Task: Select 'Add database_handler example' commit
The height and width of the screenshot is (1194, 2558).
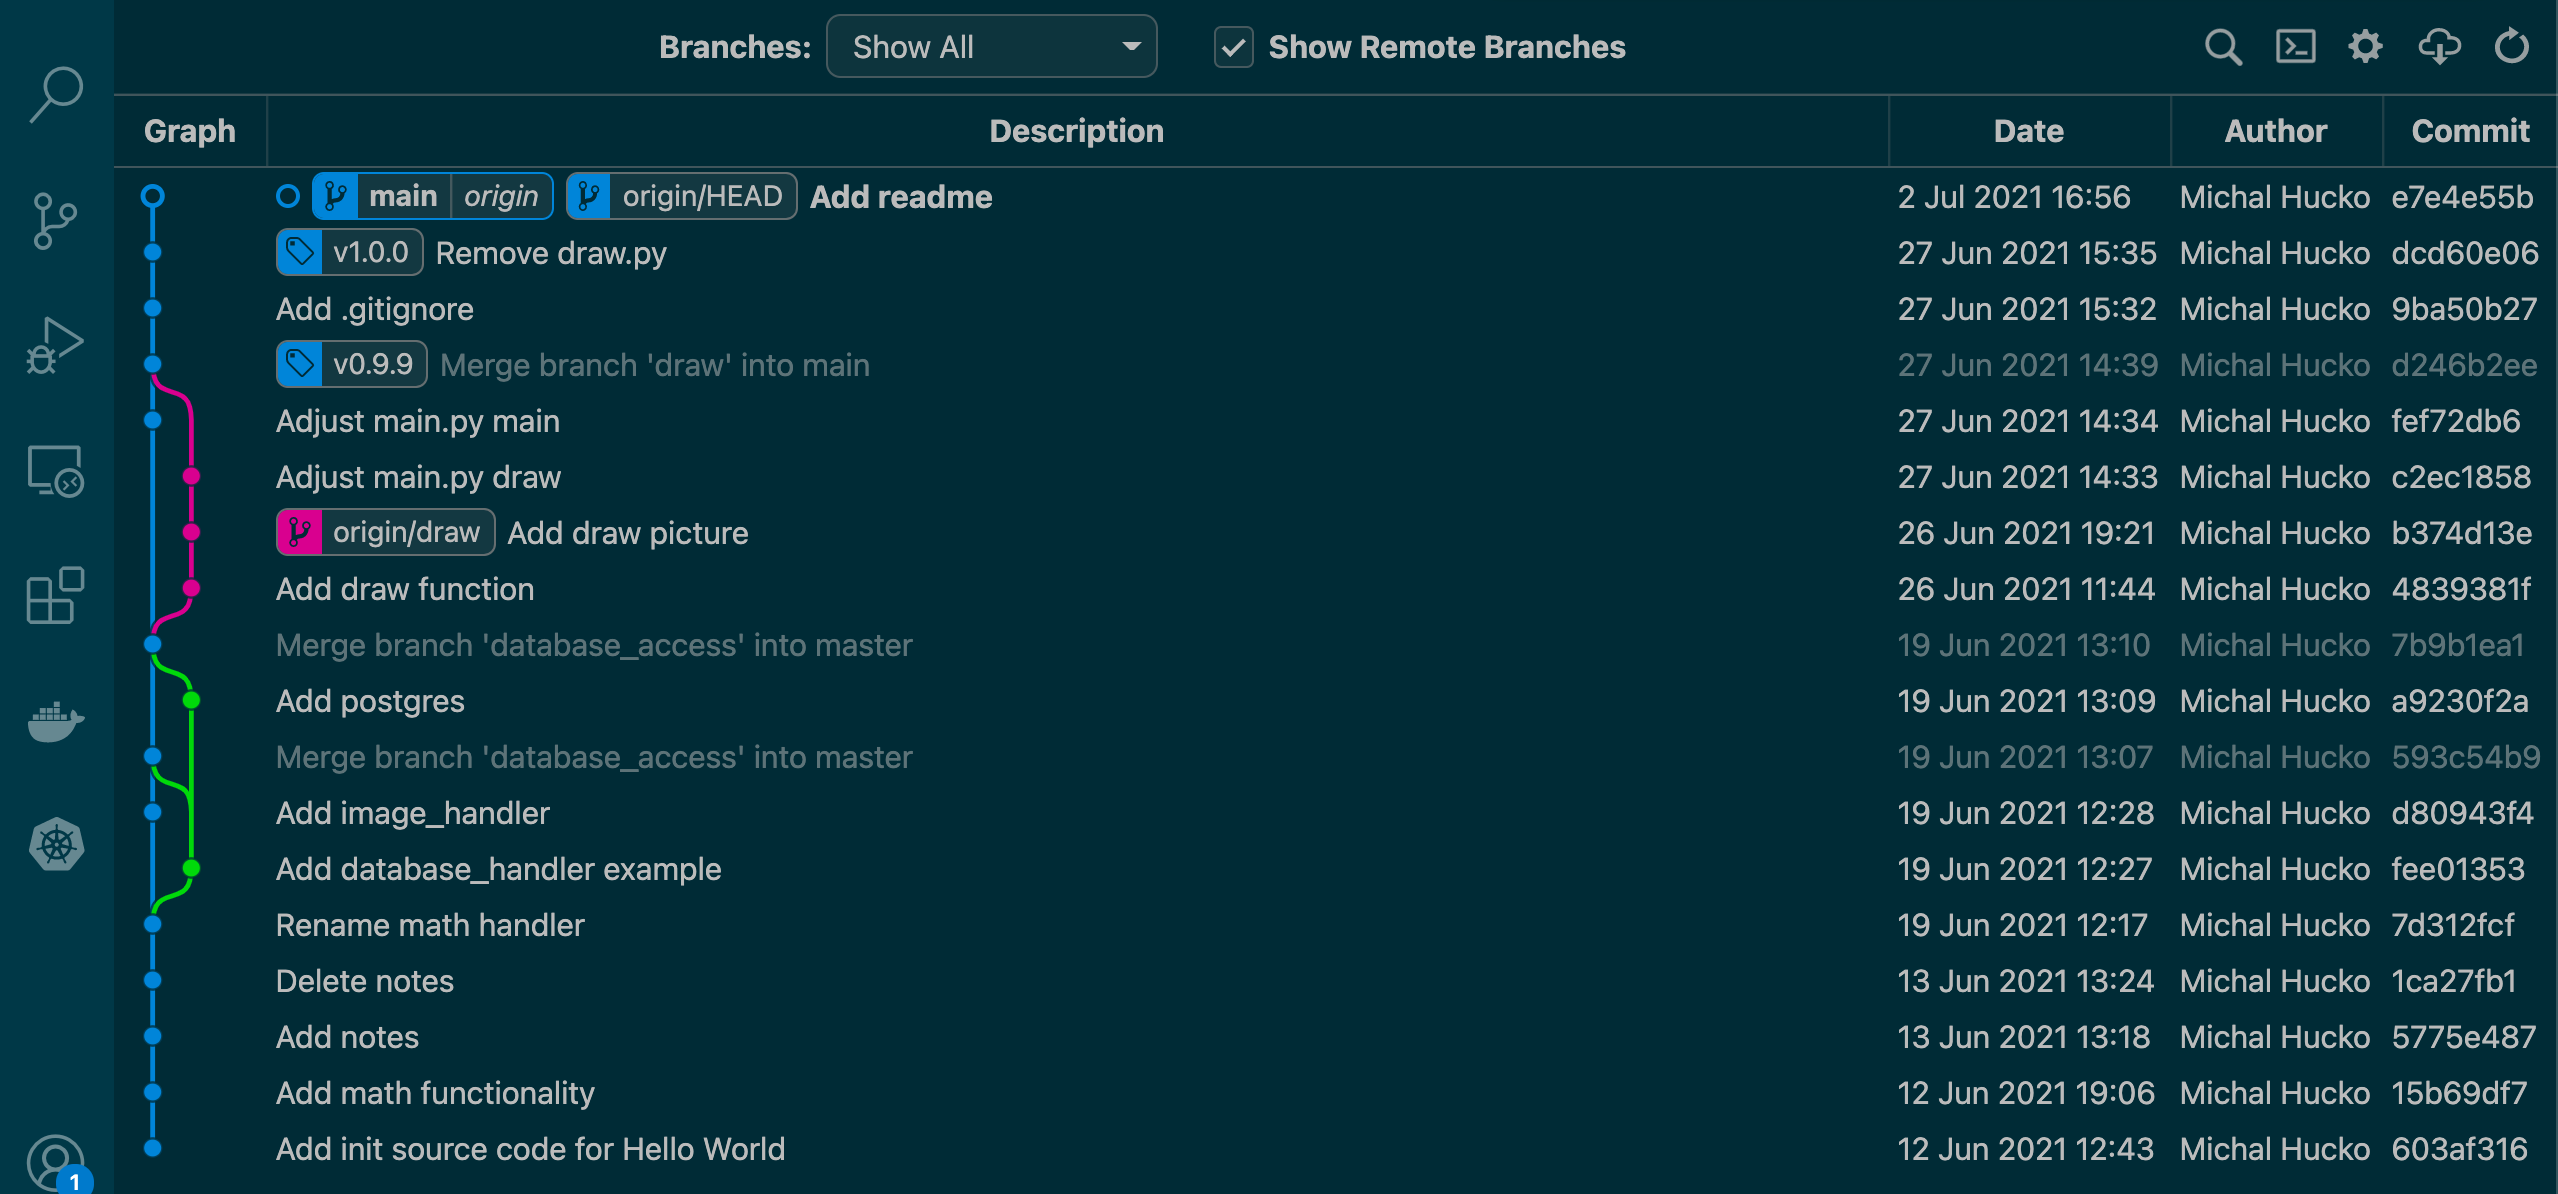Action: pyautogui.click(x=499, y=869)
